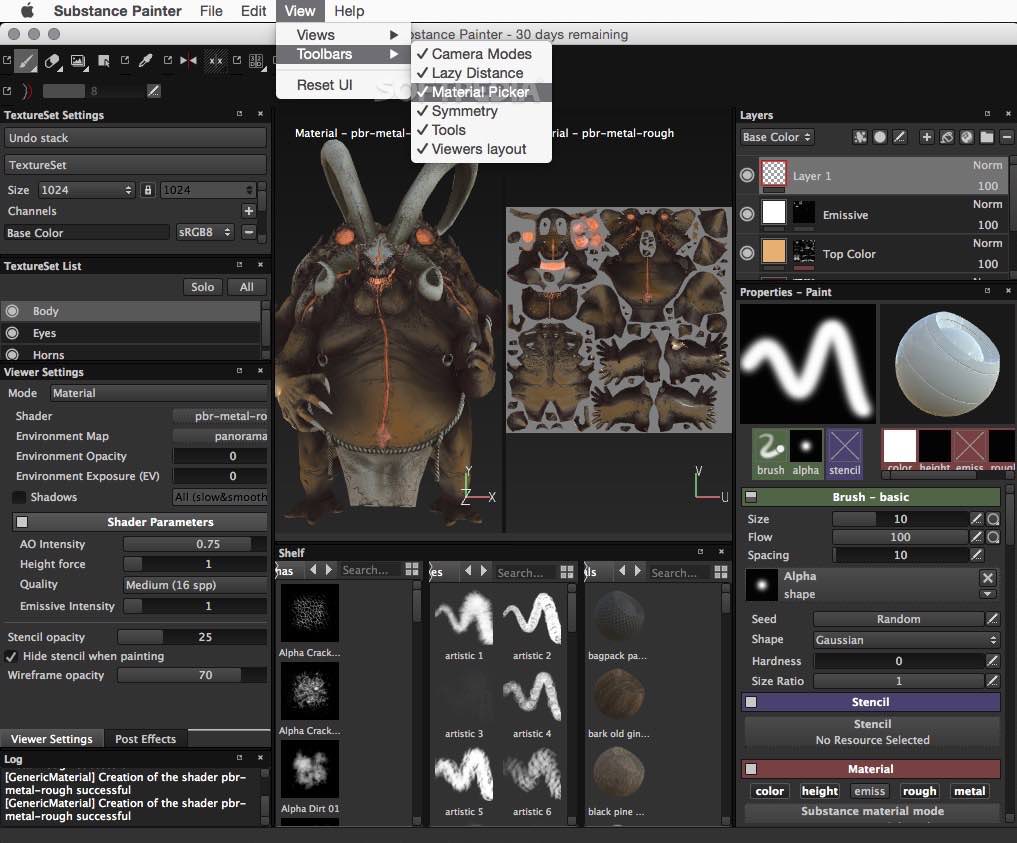Click the brush-stroke icon in Layers toolbar
The height and width of the screenshot is (843, 1017).
pyautogui.click(x=900, y=137)
